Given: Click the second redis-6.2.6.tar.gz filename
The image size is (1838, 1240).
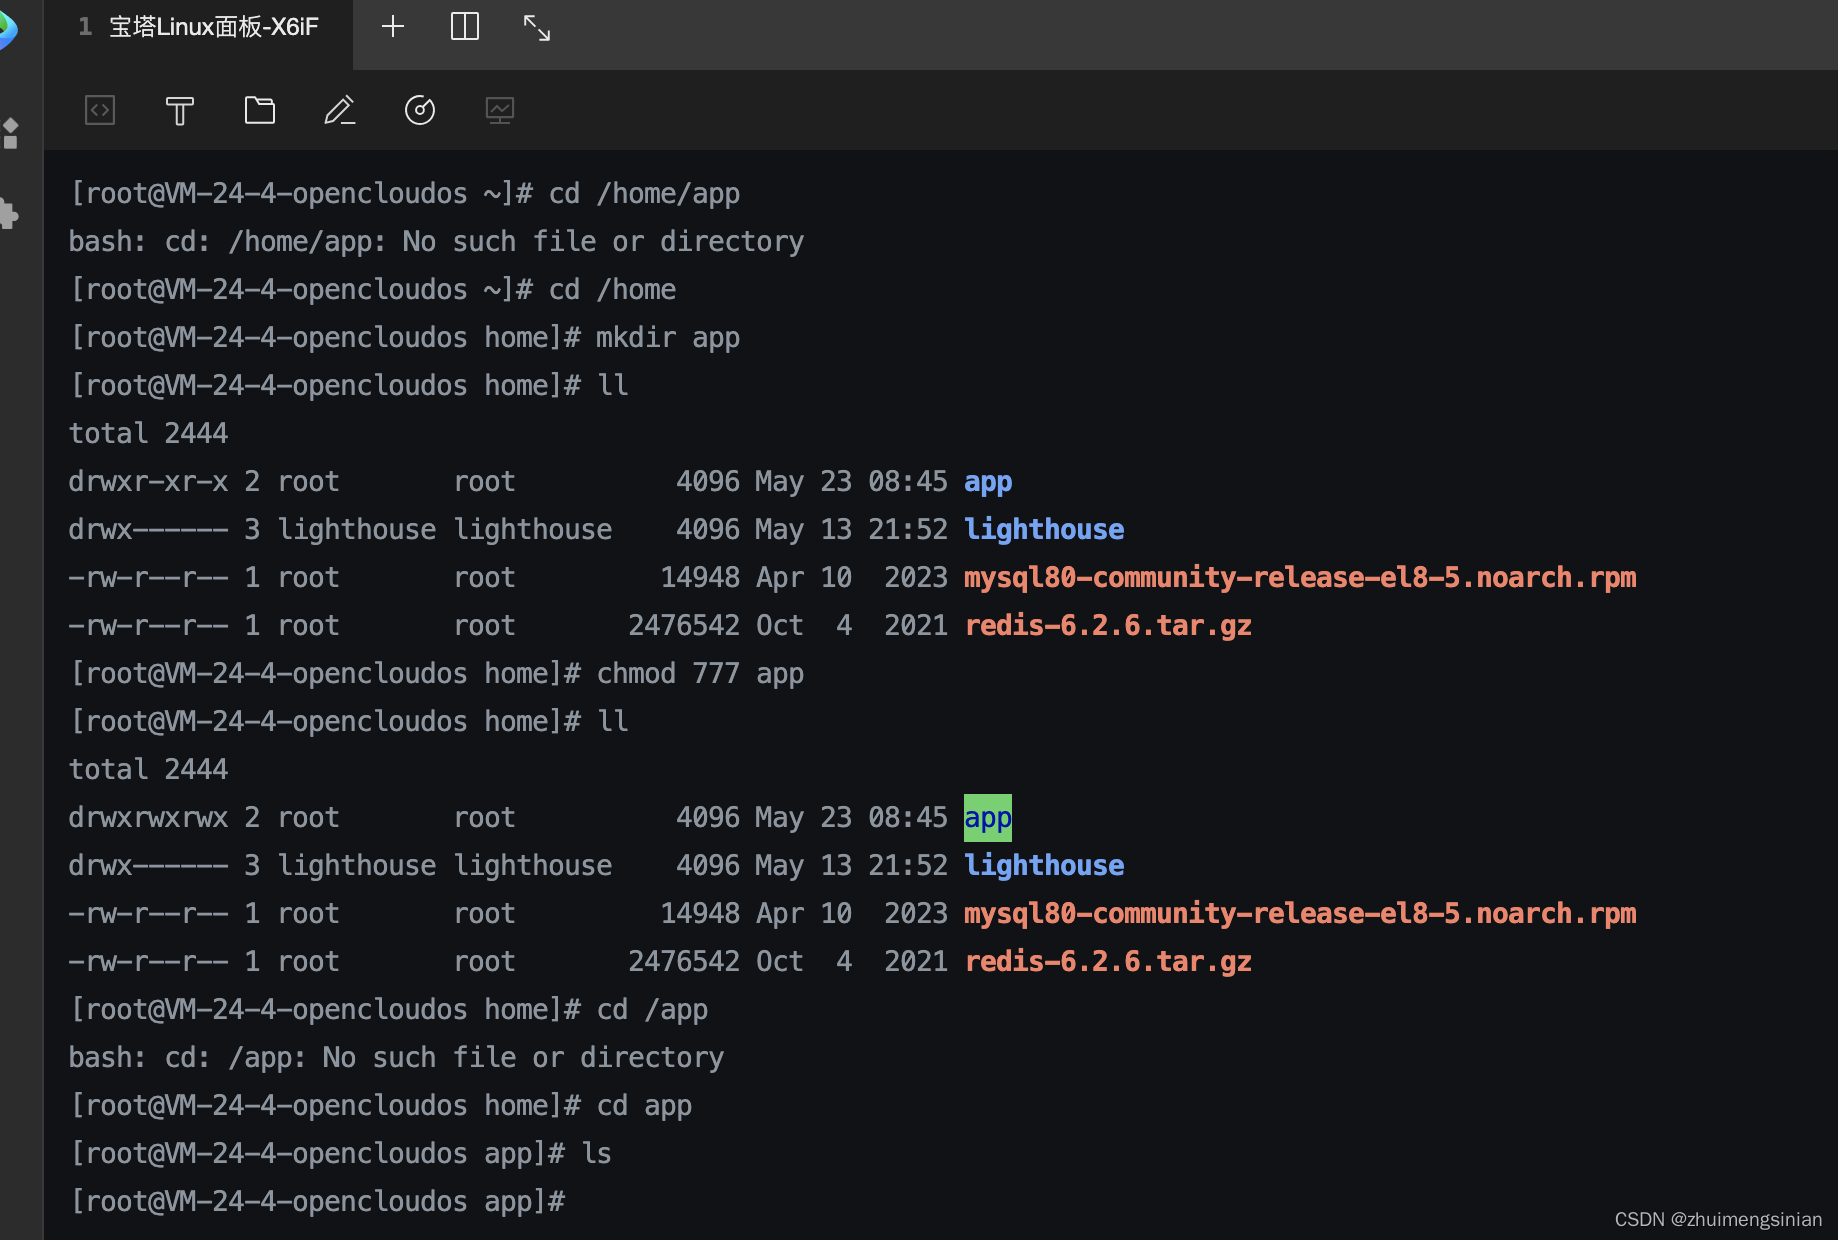Looking at the screenshot, I should pyautogui.click(x=1108, y=961).
